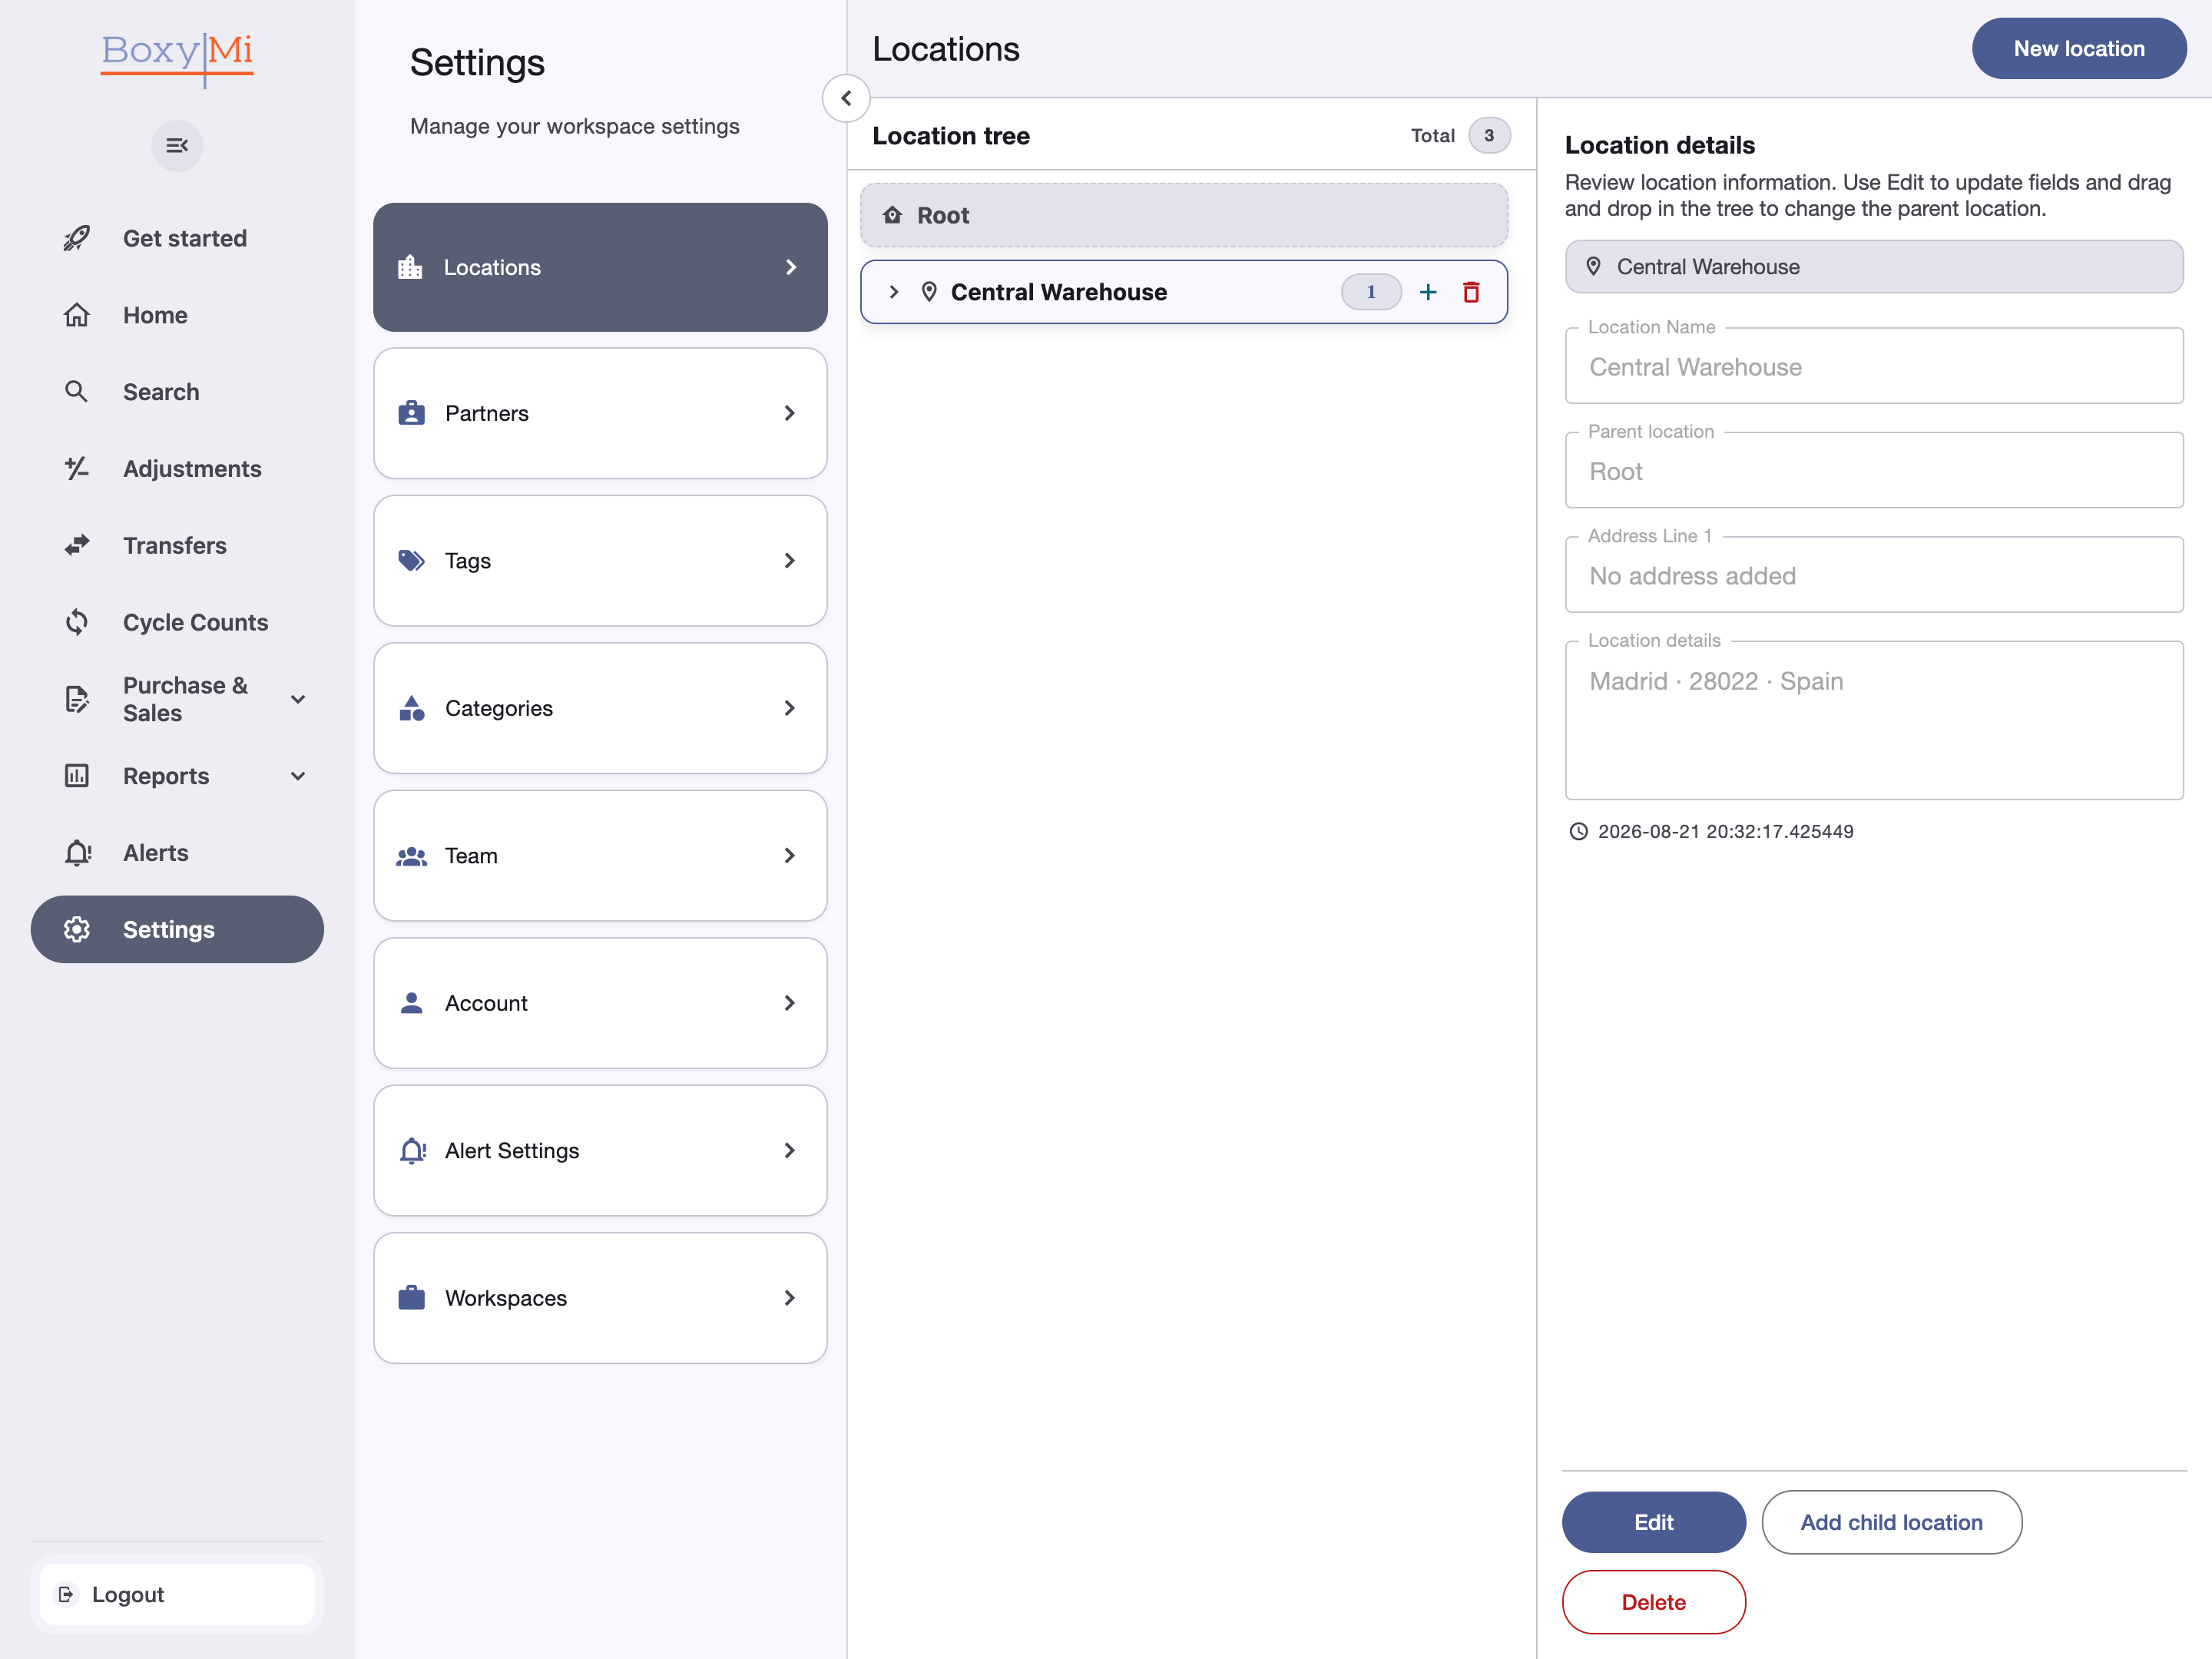This screenshot has height=1659, width=2212.
Task: Click the Madrid · 28022 · Spain details box
Action: pyautogui.click(x=1874, y=720)
